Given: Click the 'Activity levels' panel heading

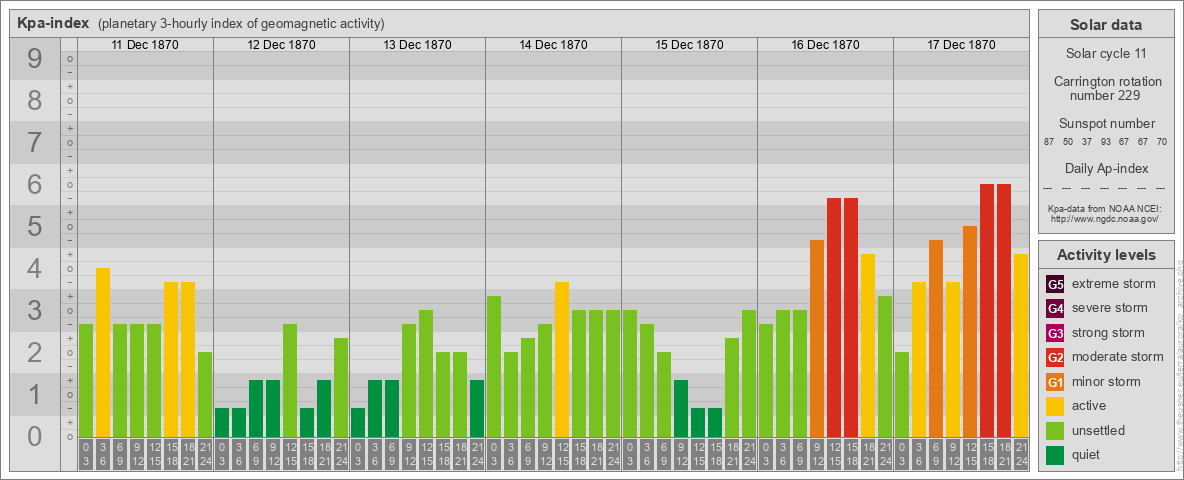Looking at the screenshot, I should click(1105, 254).
